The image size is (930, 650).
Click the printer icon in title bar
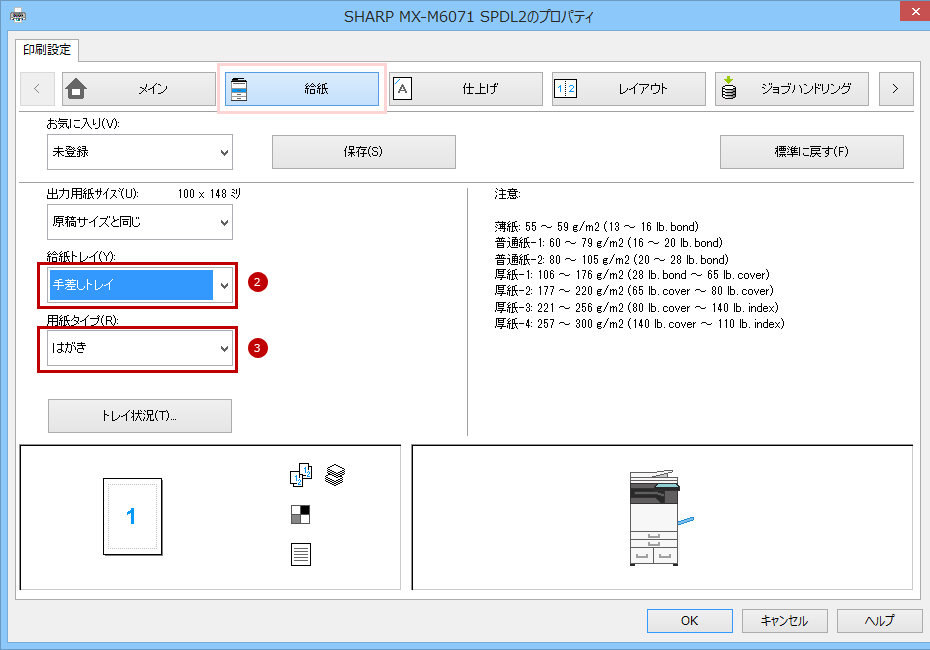coord(18,15)
